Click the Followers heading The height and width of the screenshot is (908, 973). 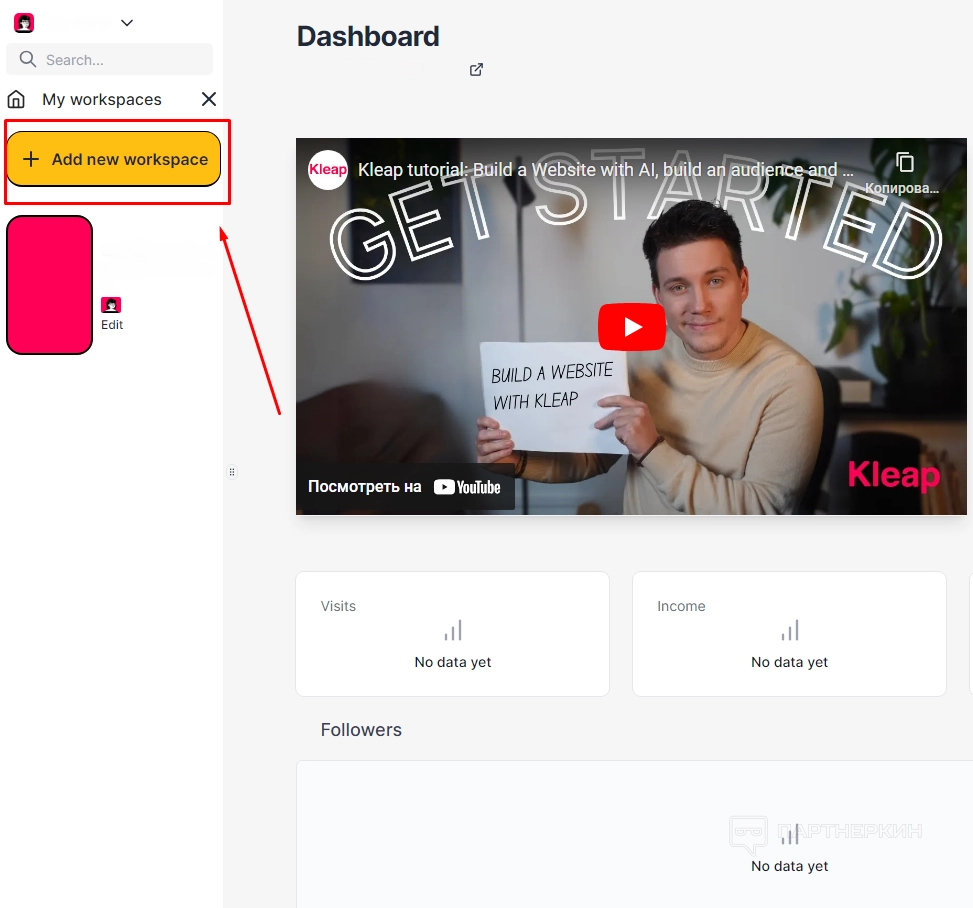361,730
